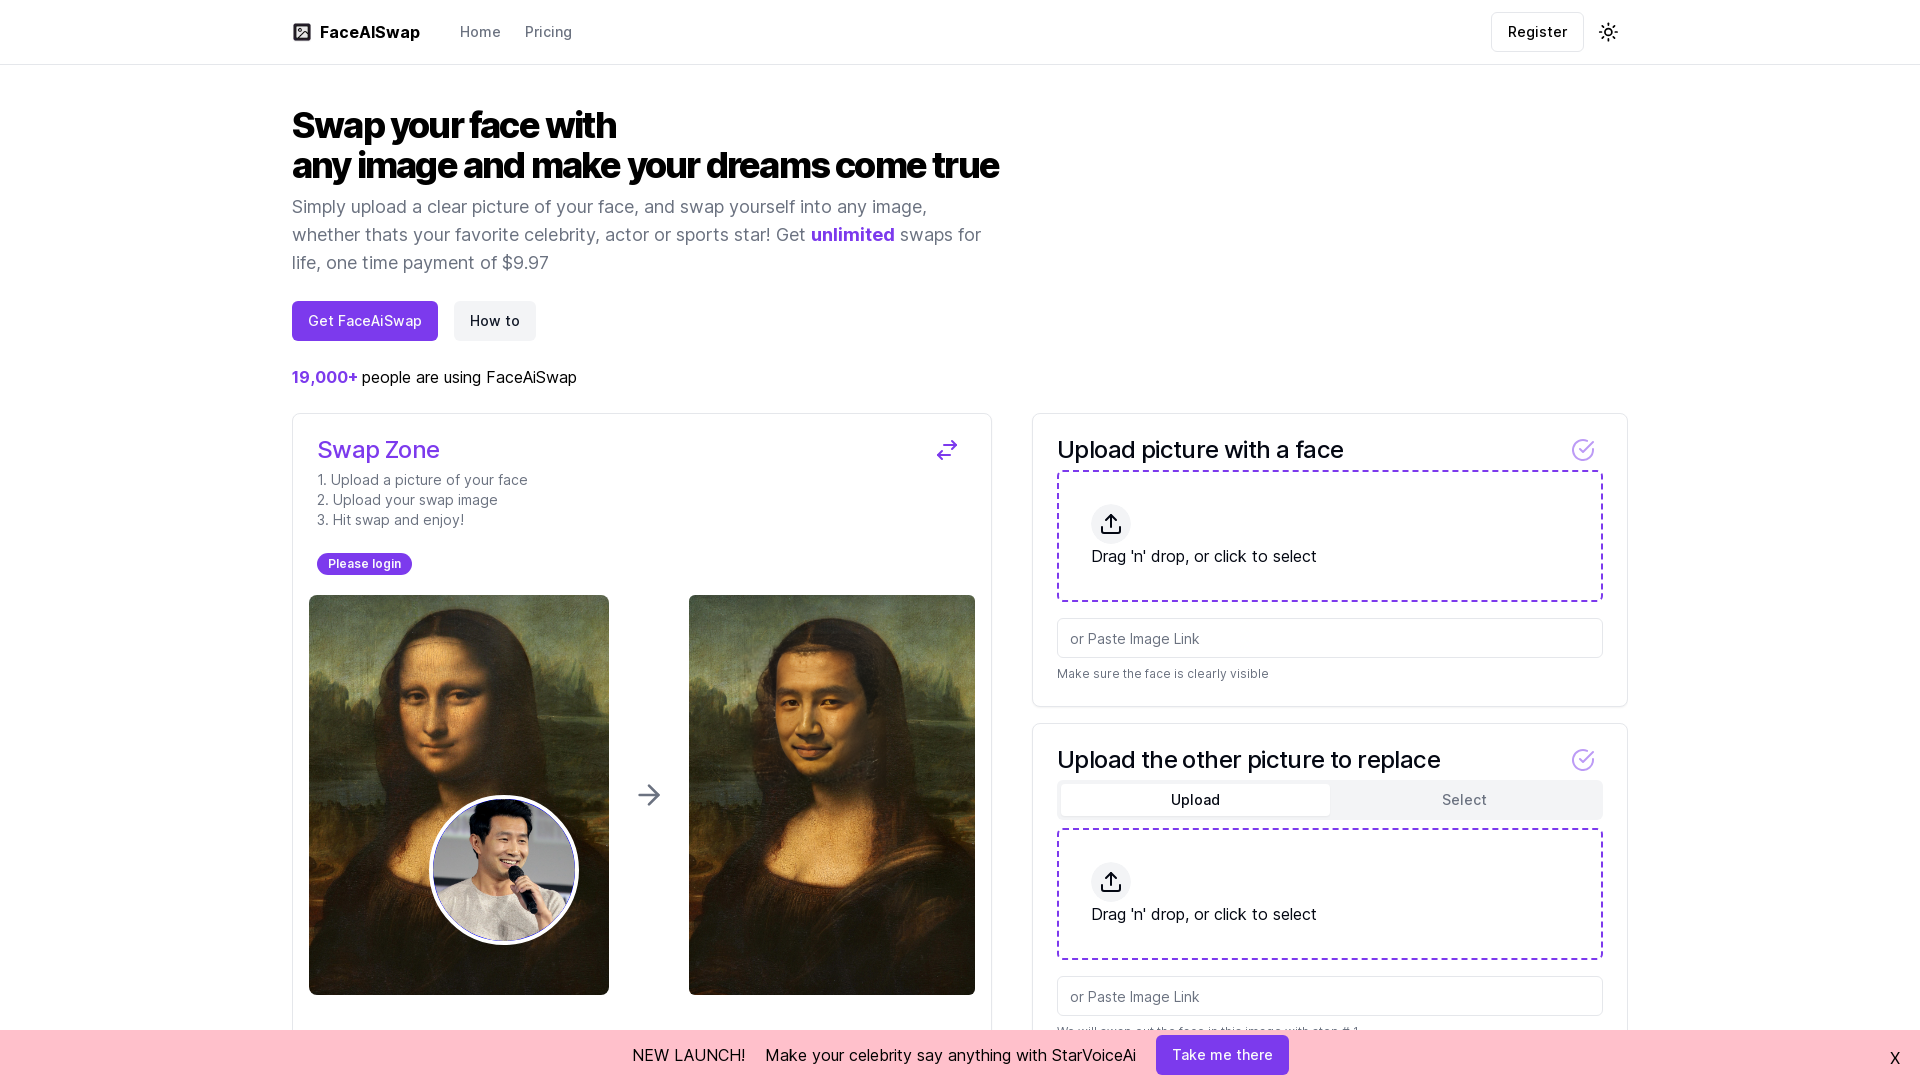The image size is (1920, 1080).
Task: Click '1. Upload a picture of your face' text
Action: pos(422,480)
